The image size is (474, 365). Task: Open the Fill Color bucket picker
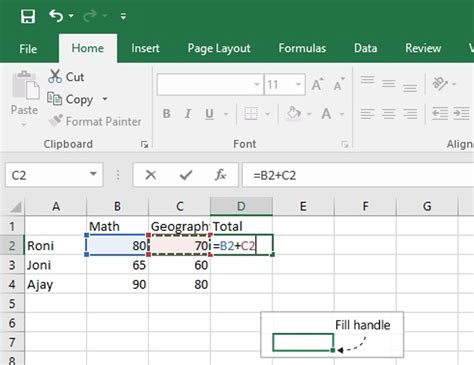point(294,114)
